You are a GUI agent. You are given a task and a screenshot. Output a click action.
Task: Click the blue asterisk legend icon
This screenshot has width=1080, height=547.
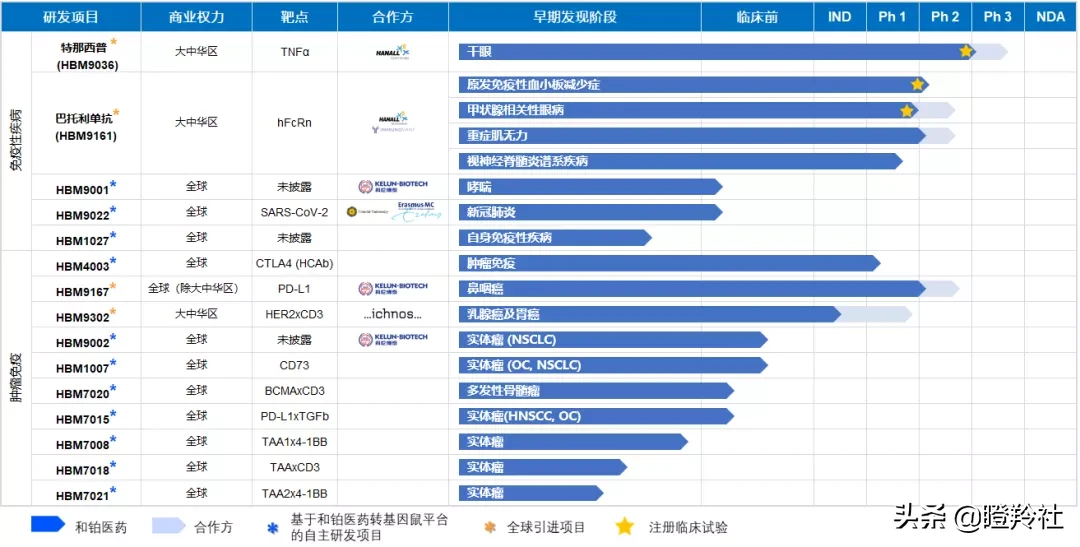click(x=271, y=528)
